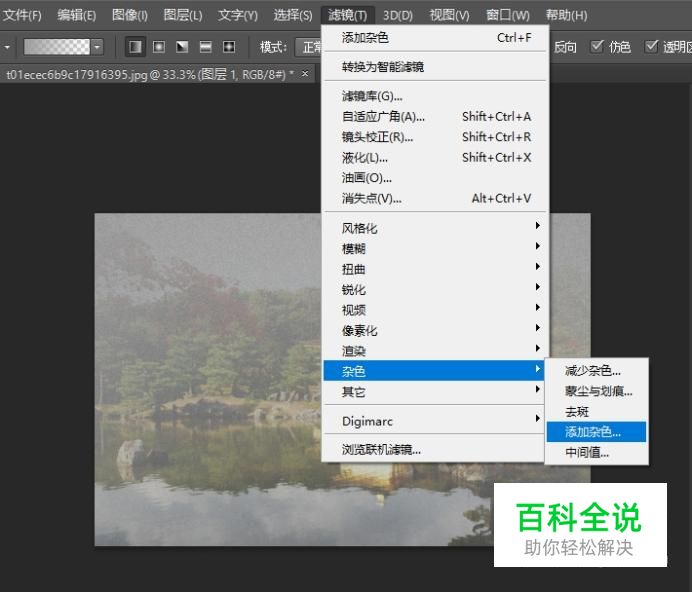The image size is (692, 592).
Task: Choose 油画(O)... filter
Action: click(435, 178)
